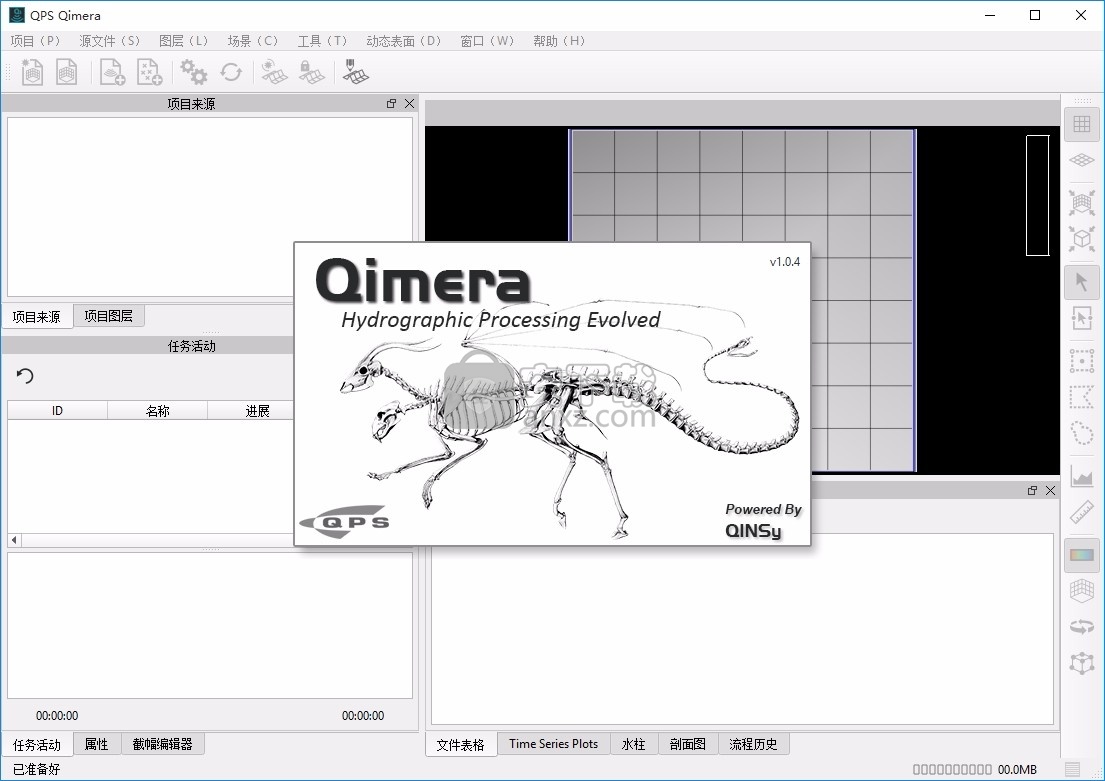Open the 动态表面 (D) menu
The image size is (1105, 781).
pos(403,41)
